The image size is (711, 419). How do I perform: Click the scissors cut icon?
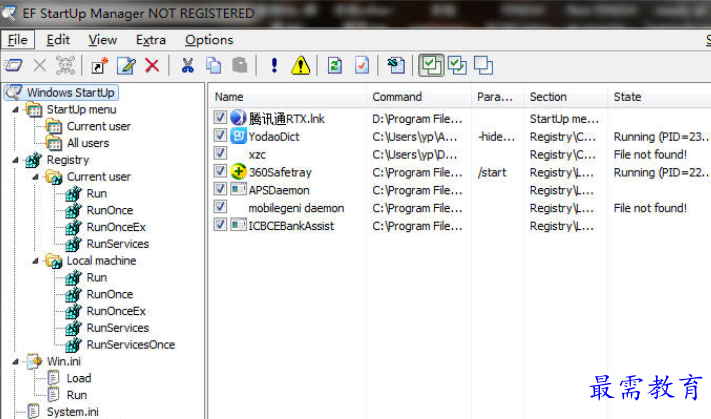(x=187, y=66)
